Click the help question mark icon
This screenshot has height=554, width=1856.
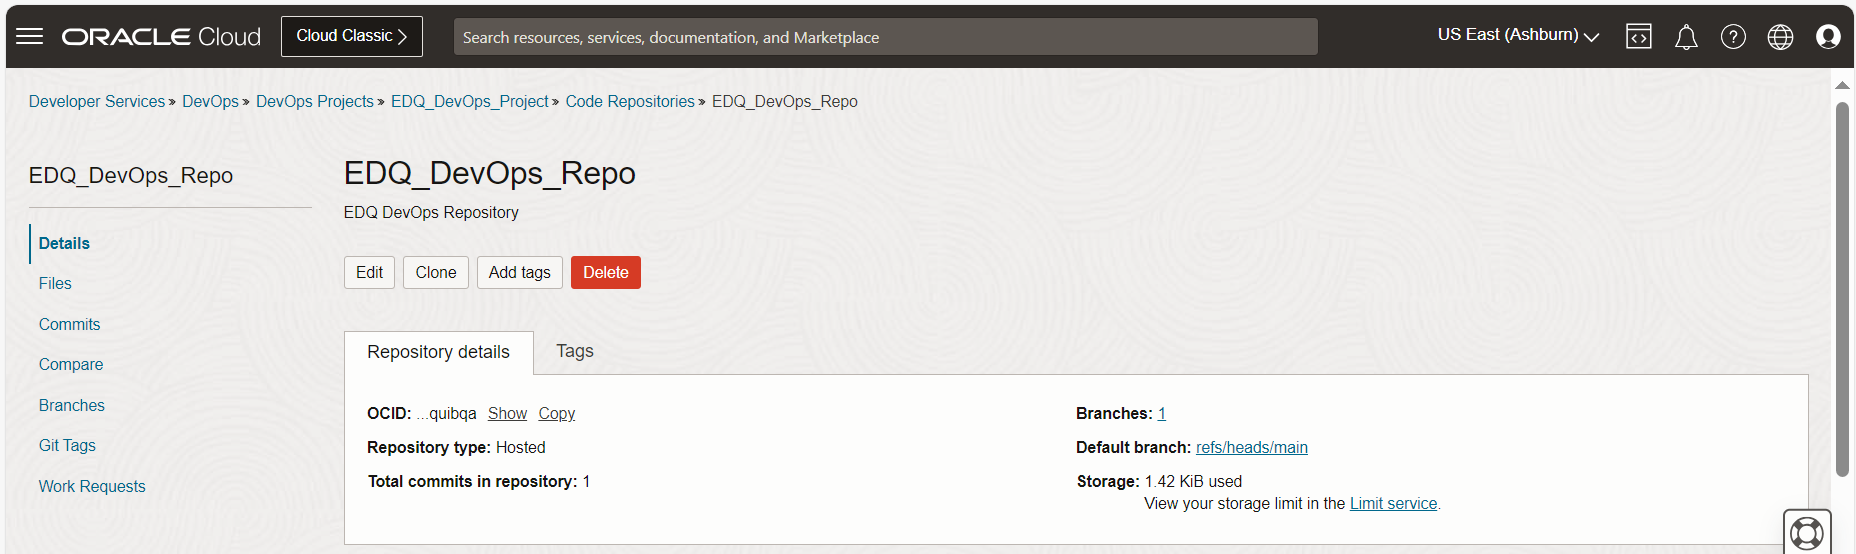tap(1733, 37)
